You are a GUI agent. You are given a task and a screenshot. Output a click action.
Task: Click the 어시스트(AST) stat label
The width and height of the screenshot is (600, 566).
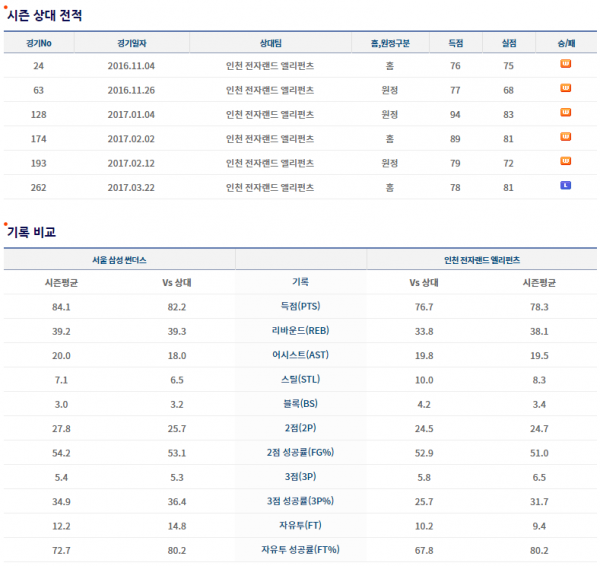pos(300,355)
